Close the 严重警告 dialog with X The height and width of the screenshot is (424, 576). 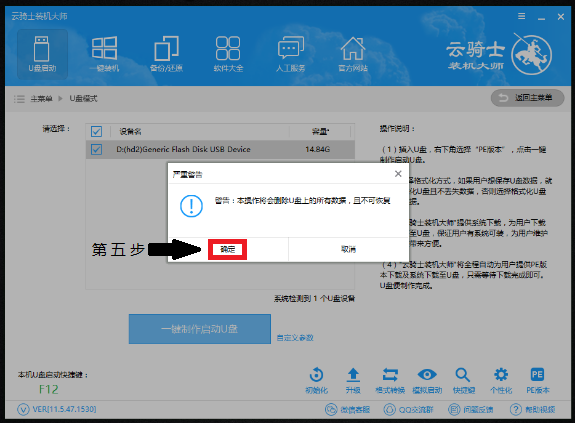pos(398,174)
